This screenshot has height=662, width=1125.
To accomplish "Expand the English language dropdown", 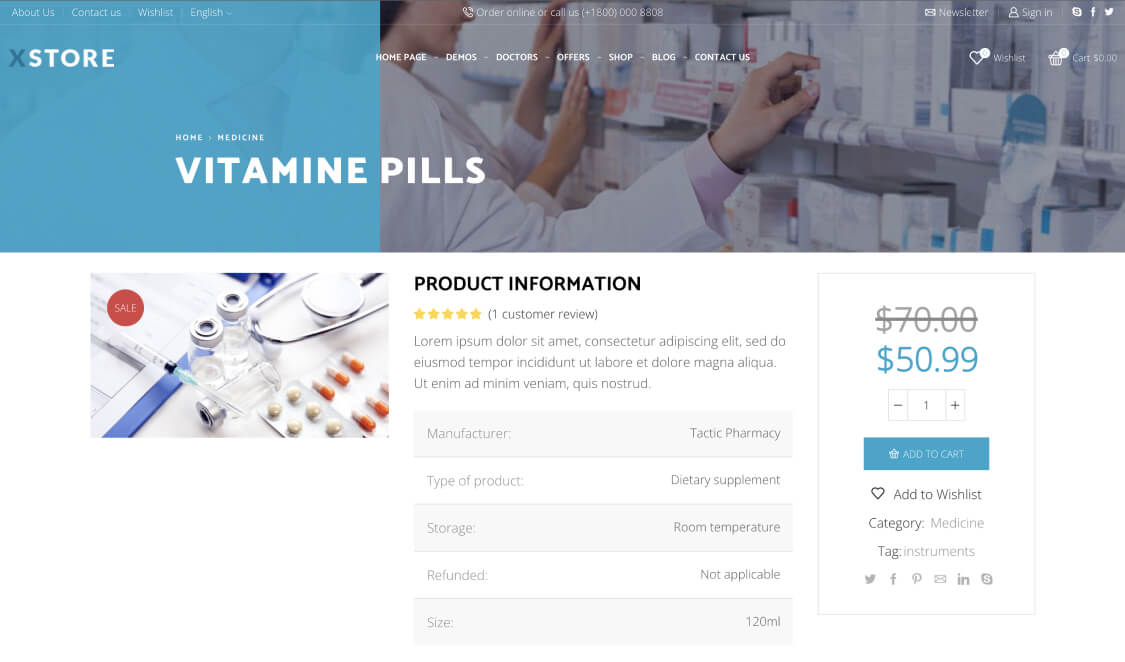I will coord(210,12).
